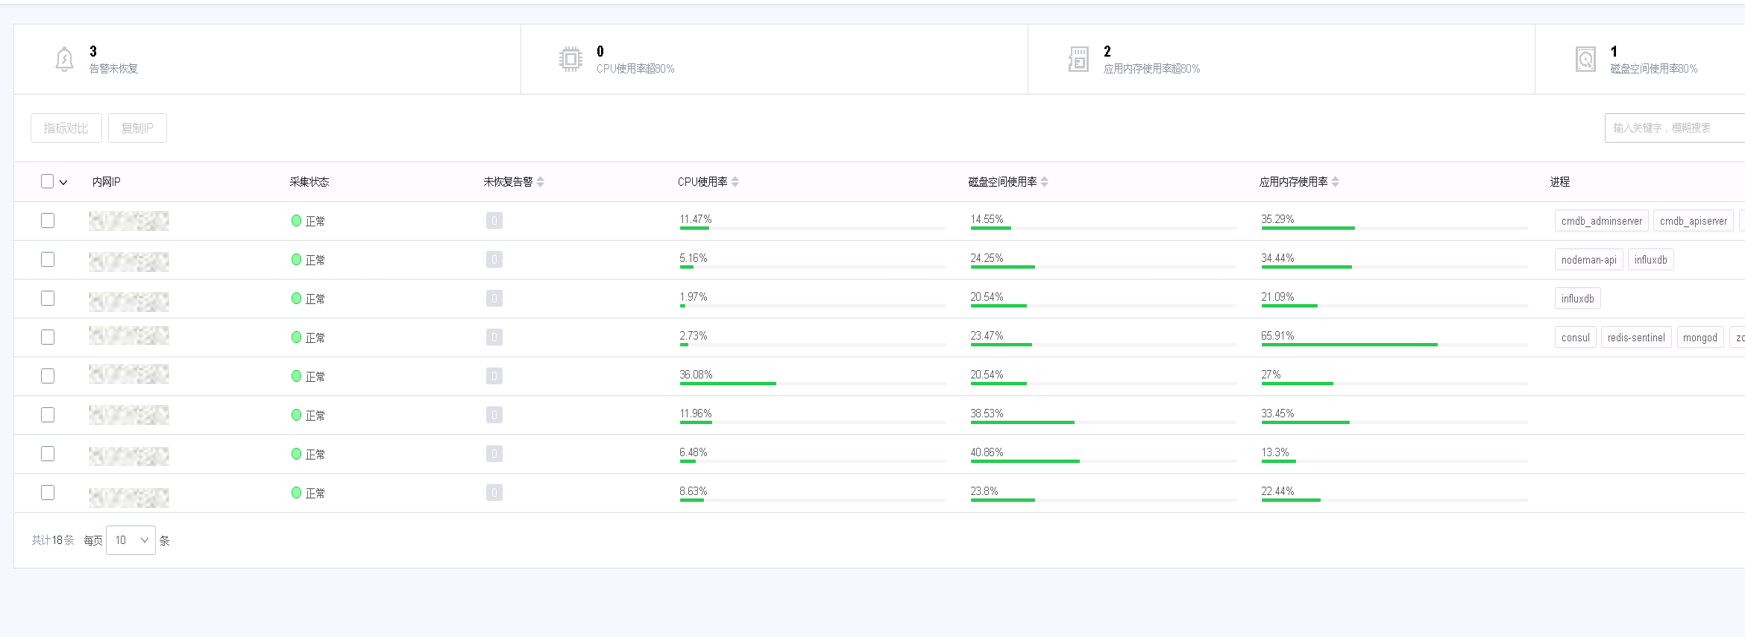
Task: Expand the arrow beside header select-all checkbox
Action: pos(63,183)
